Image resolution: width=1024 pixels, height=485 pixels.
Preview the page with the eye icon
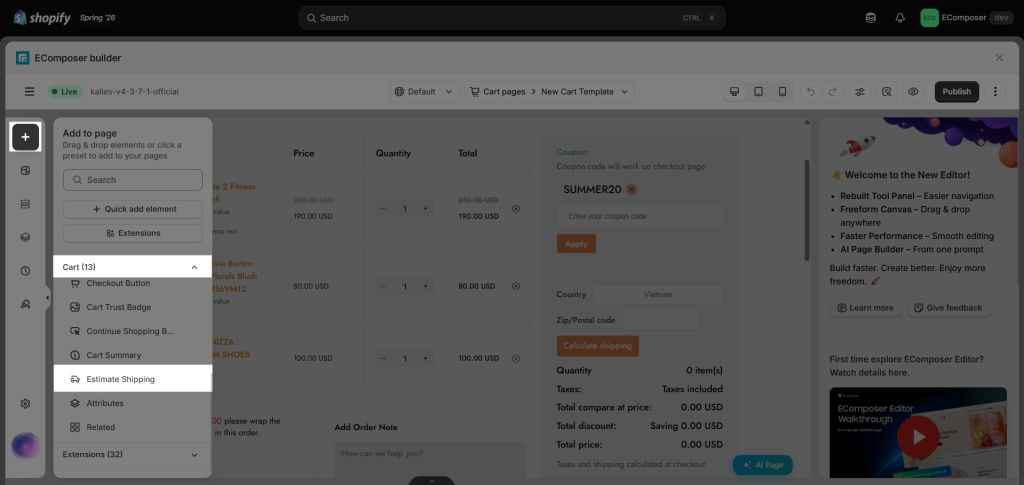point(913,91)
